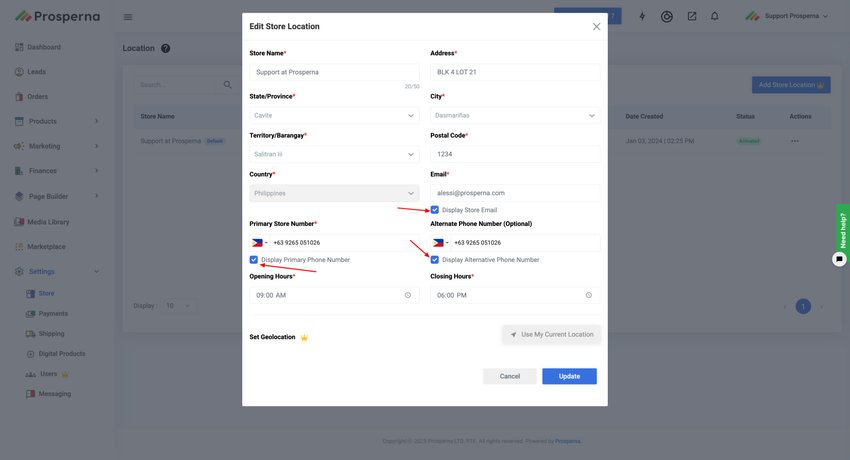Open the State/Province dropdown showing Cavite
Screen dimensions: 850x460
pyautogui.click(x=334, y=115)
